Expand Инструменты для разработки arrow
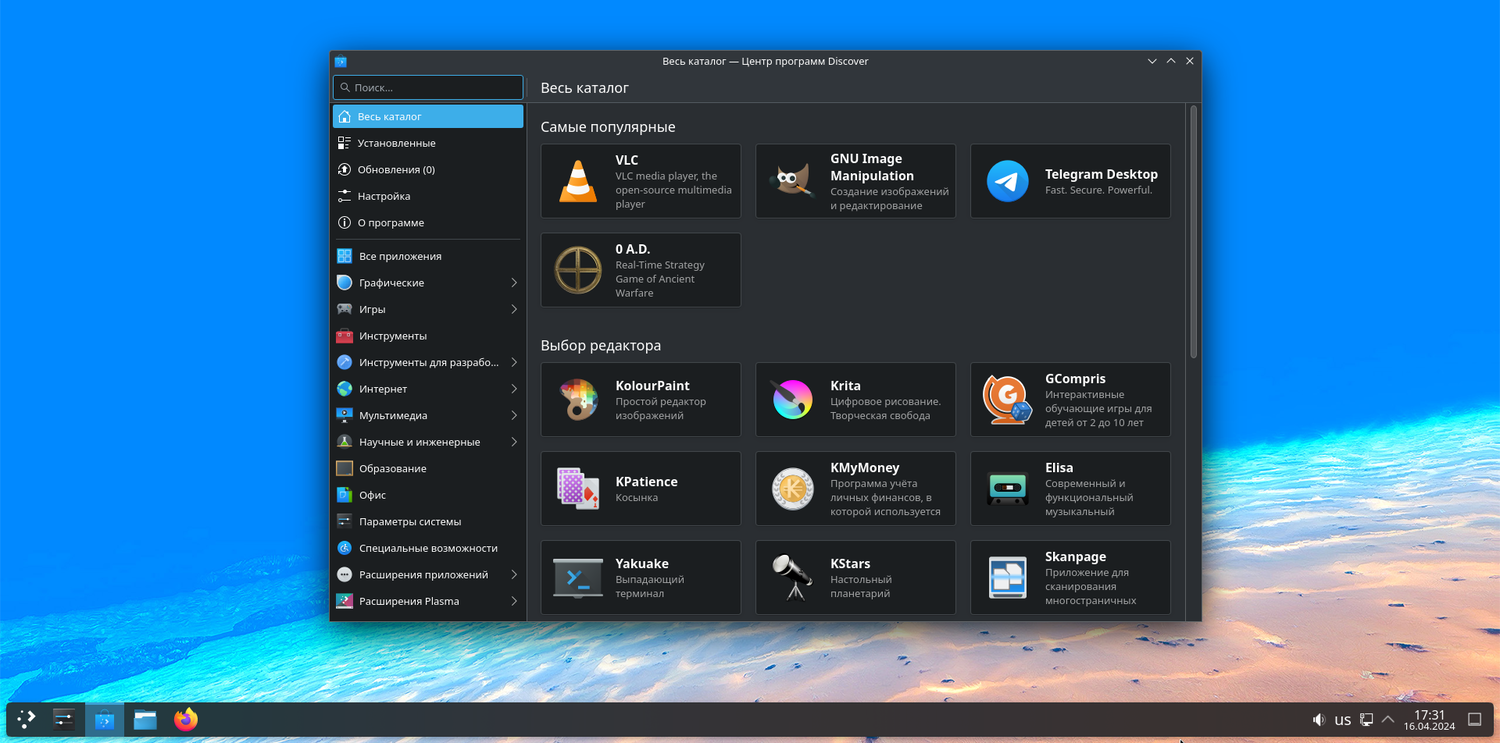The image size is (1500, 743). coord(514,362)
